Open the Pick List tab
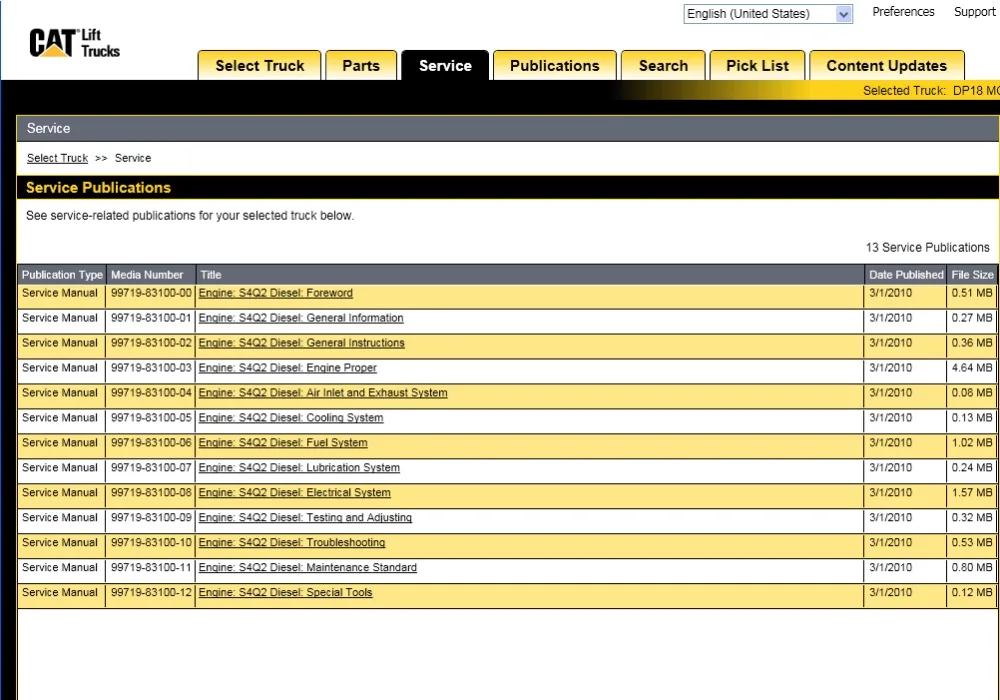The width and height of the screenshot is (1000, 700). coord(758,66)
